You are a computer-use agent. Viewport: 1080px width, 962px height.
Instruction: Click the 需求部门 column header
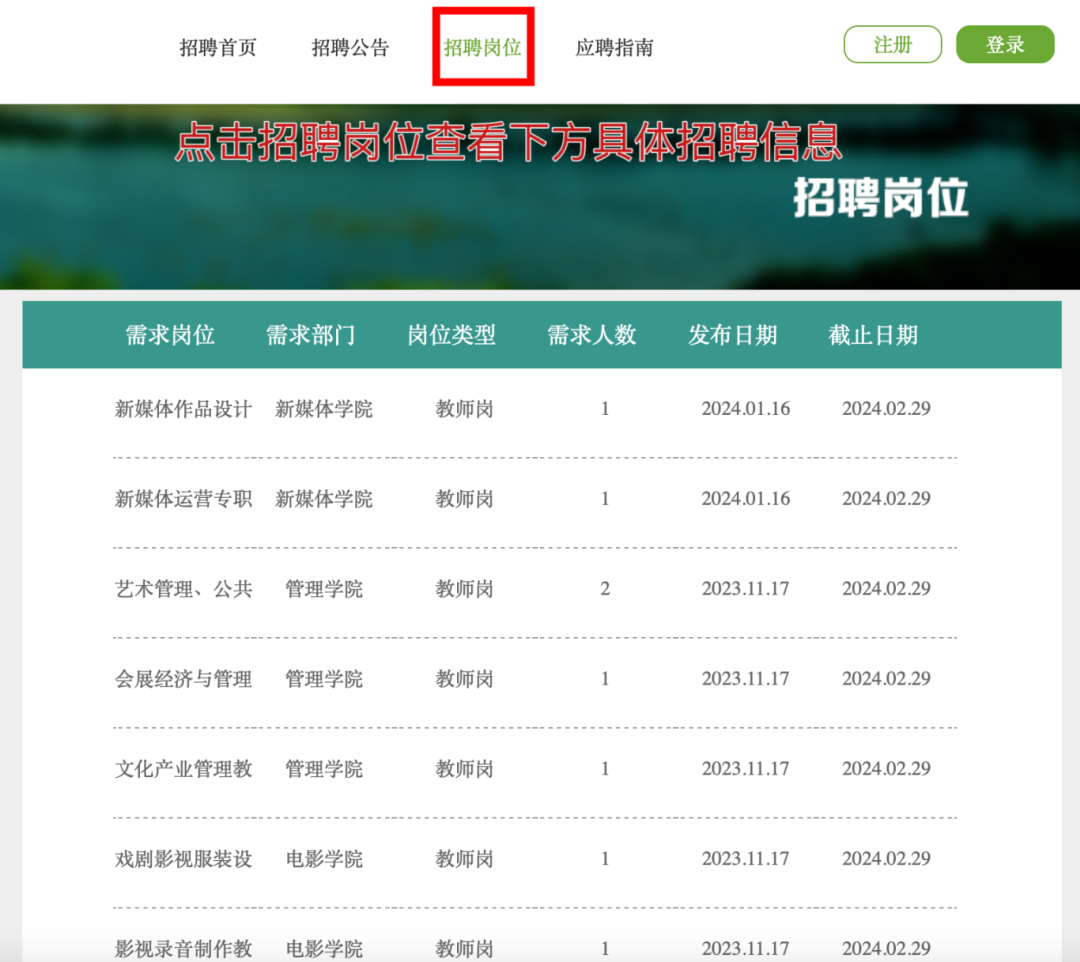tap(310, 335)
